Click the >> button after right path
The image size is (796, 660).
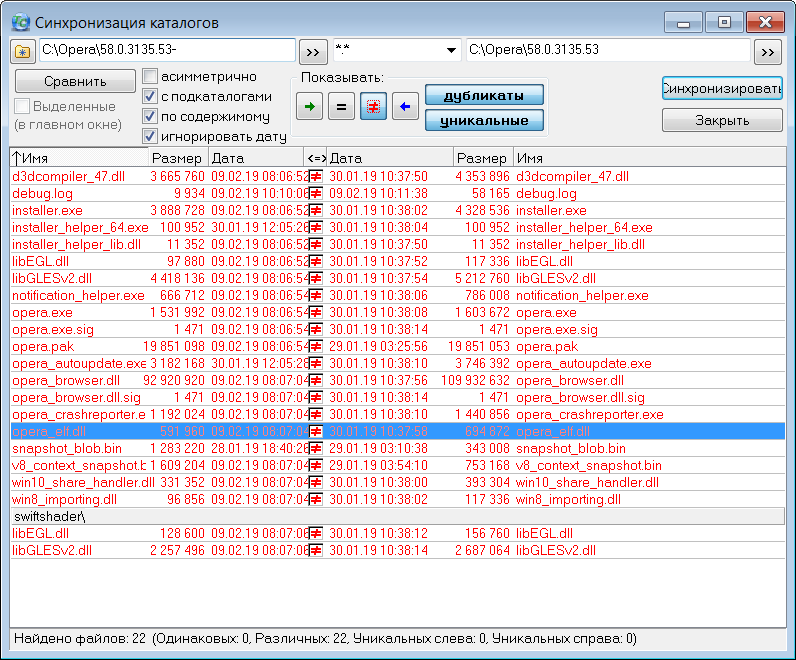coord(768,52)
